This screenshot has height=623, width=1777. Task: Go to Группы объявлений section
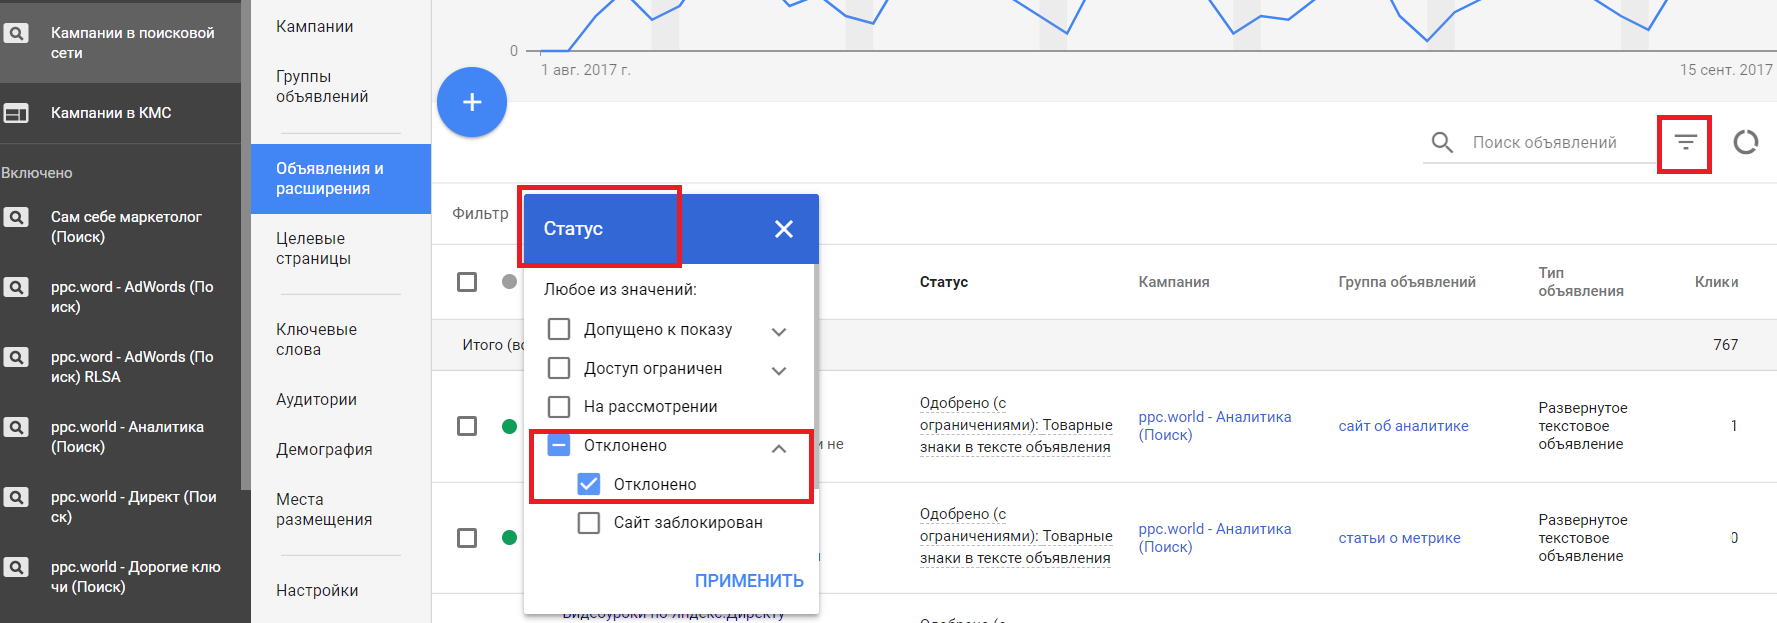tap(322, 87)
